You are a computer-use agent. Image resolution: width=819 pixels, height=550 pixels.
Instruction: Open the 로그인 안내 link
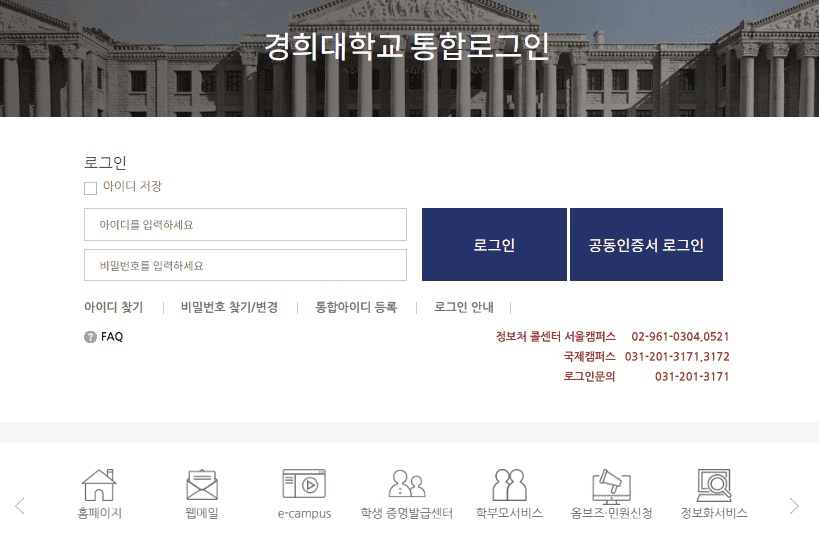pos(464,307)
